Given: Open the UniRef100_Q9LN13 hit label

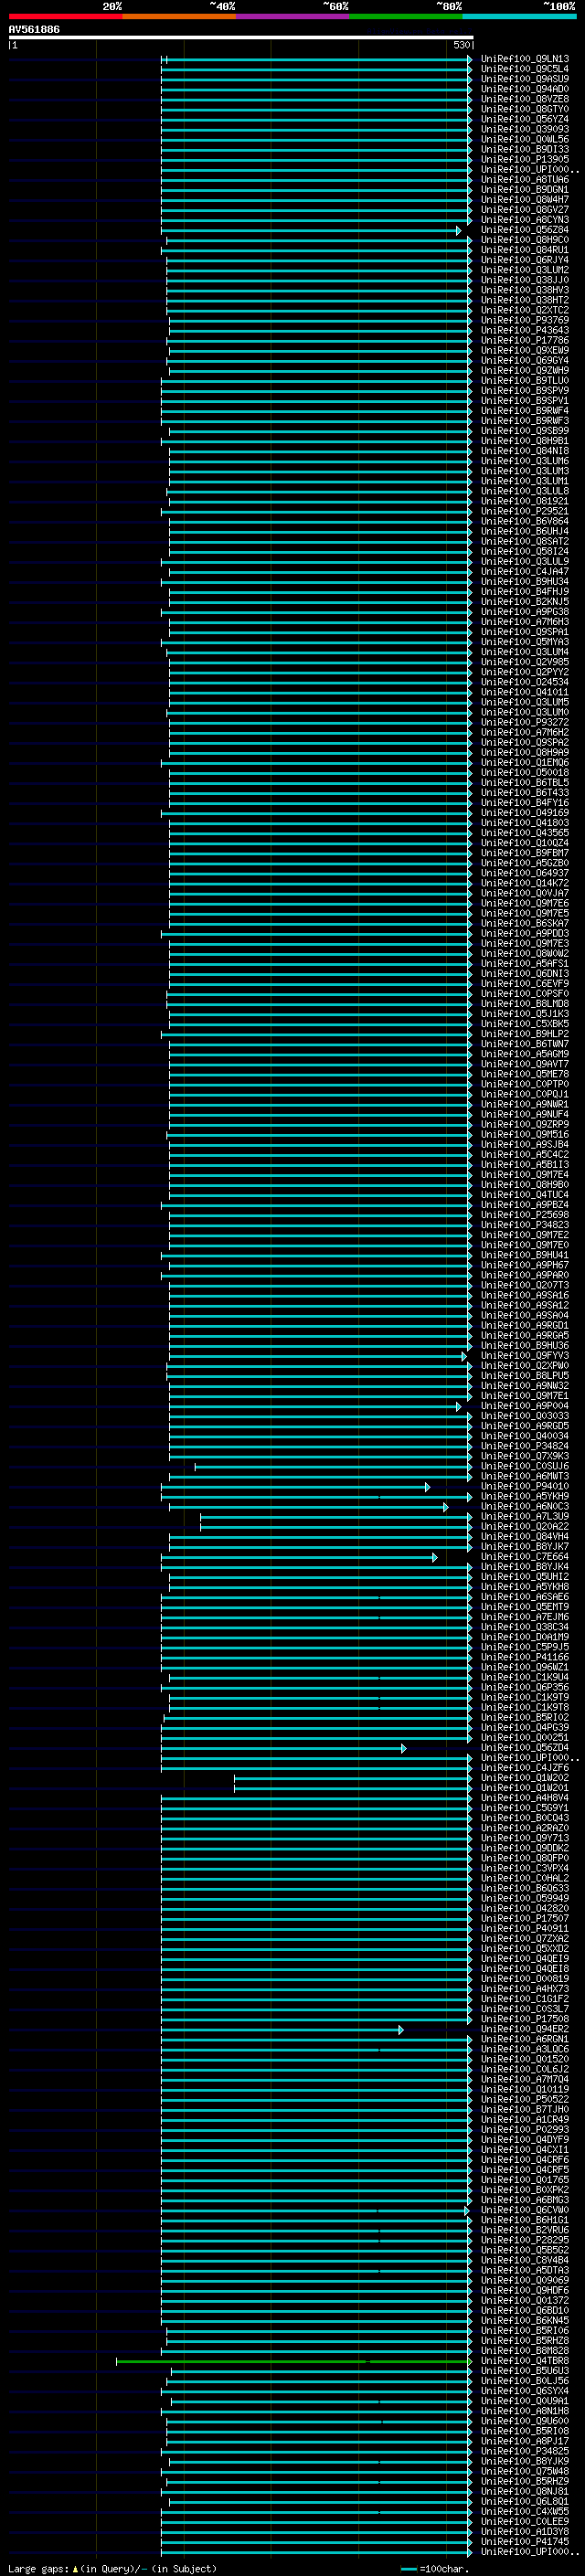Looking at the screenshot, I should coord(525,60).
